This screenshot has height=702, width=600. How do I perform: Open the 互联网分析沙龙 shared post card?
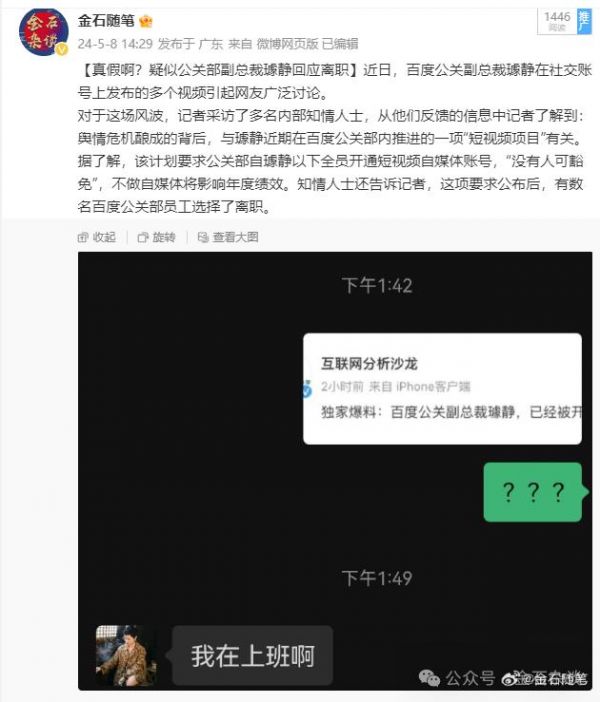(x=442, y=389)
